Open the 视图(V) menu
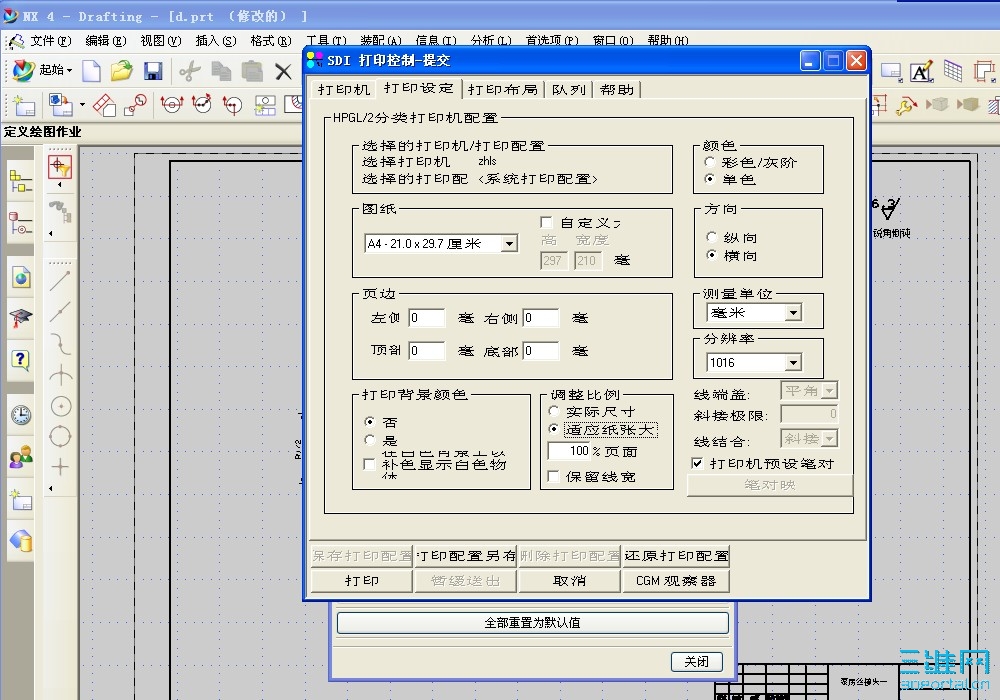 161,41
